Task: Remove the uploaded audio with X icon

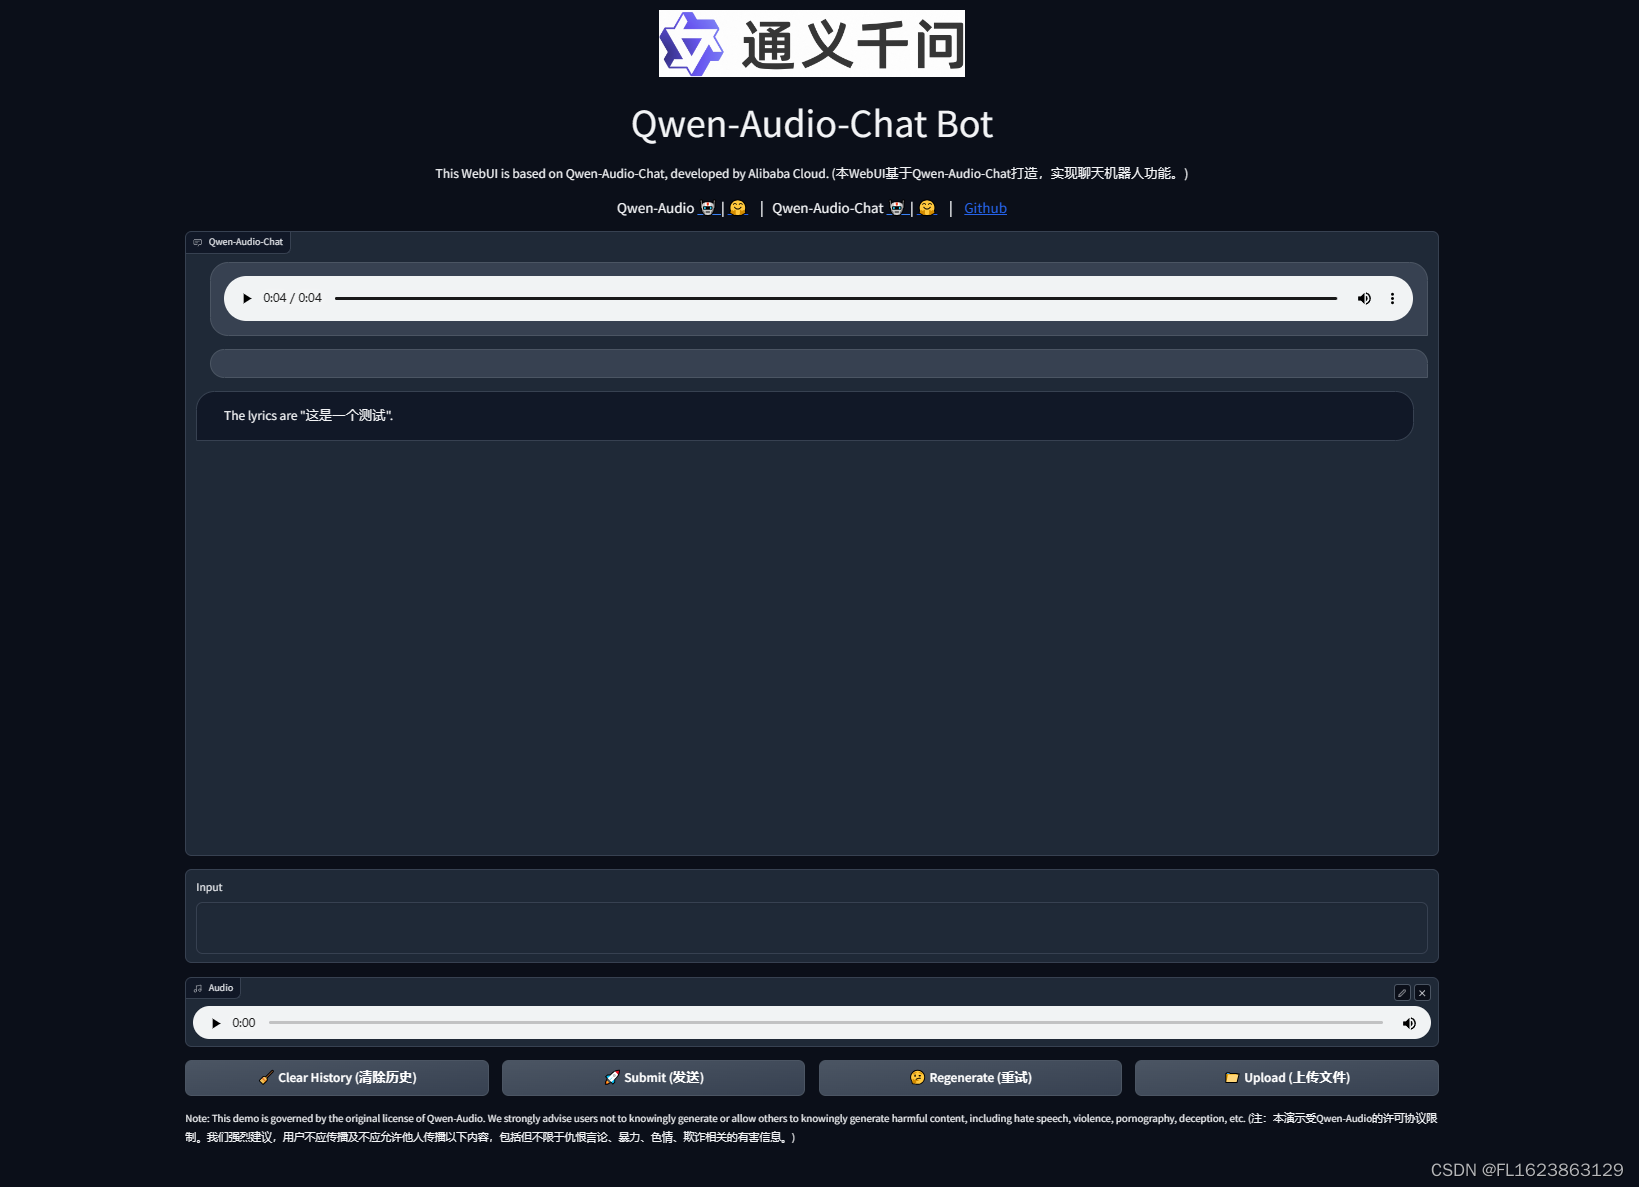Action: coord(1422,993)
